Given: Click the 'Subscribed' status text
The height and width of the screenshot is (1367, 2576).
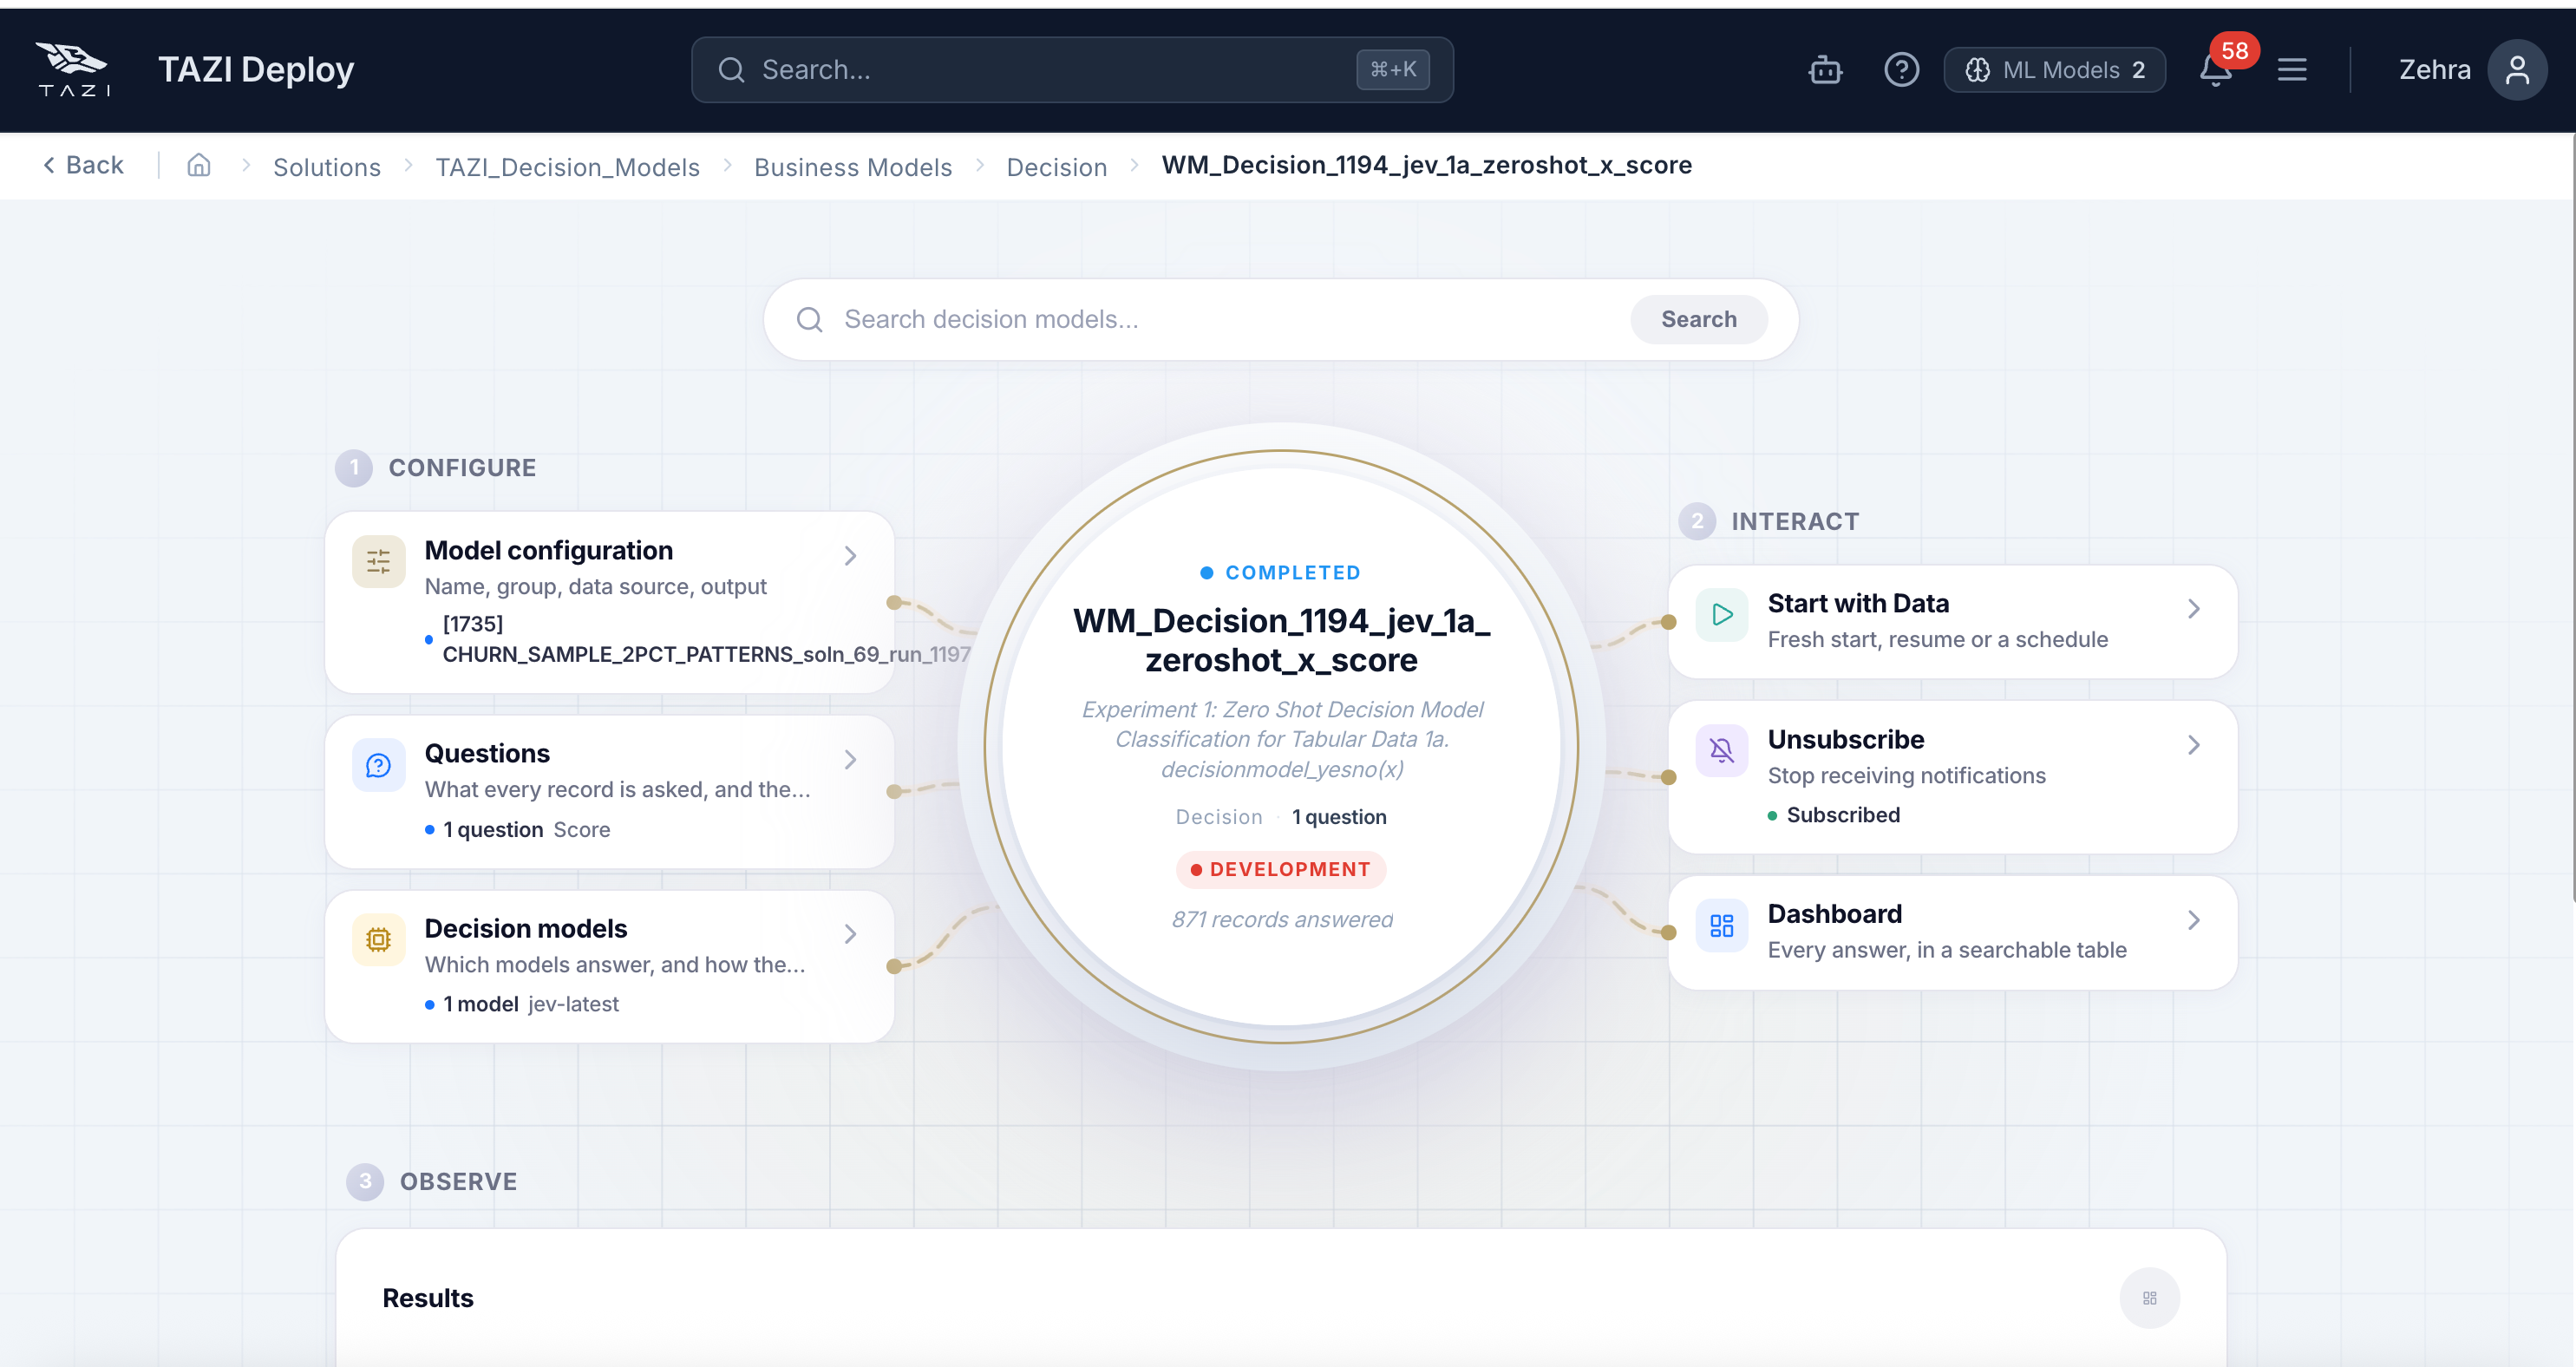Looking at the screenshot, I should click(1843, 816).
